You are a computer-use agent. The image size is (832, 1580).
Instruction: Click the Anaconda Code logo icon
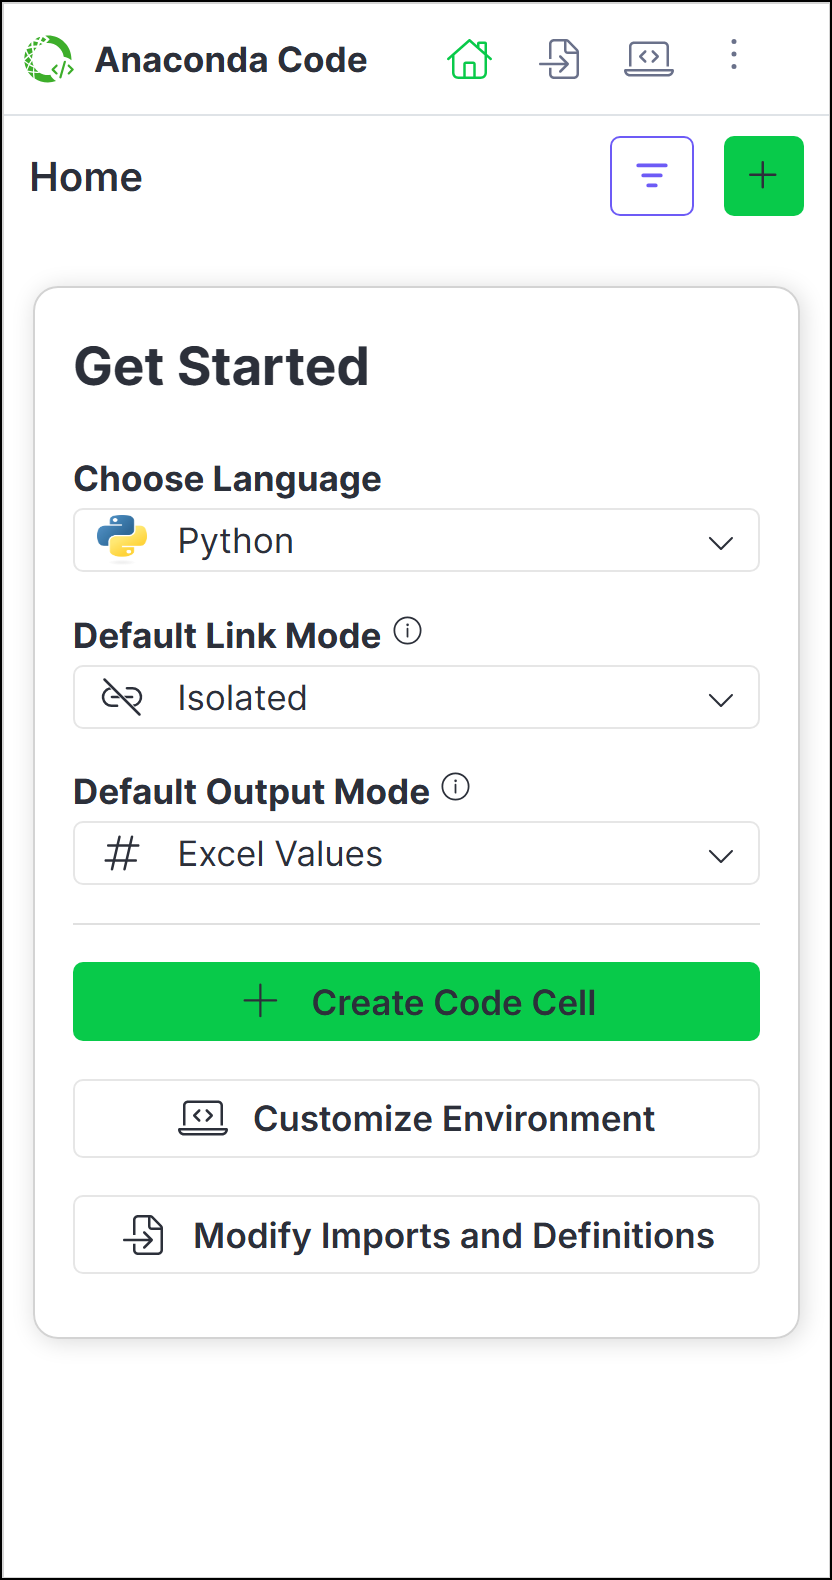click(49, 59)
